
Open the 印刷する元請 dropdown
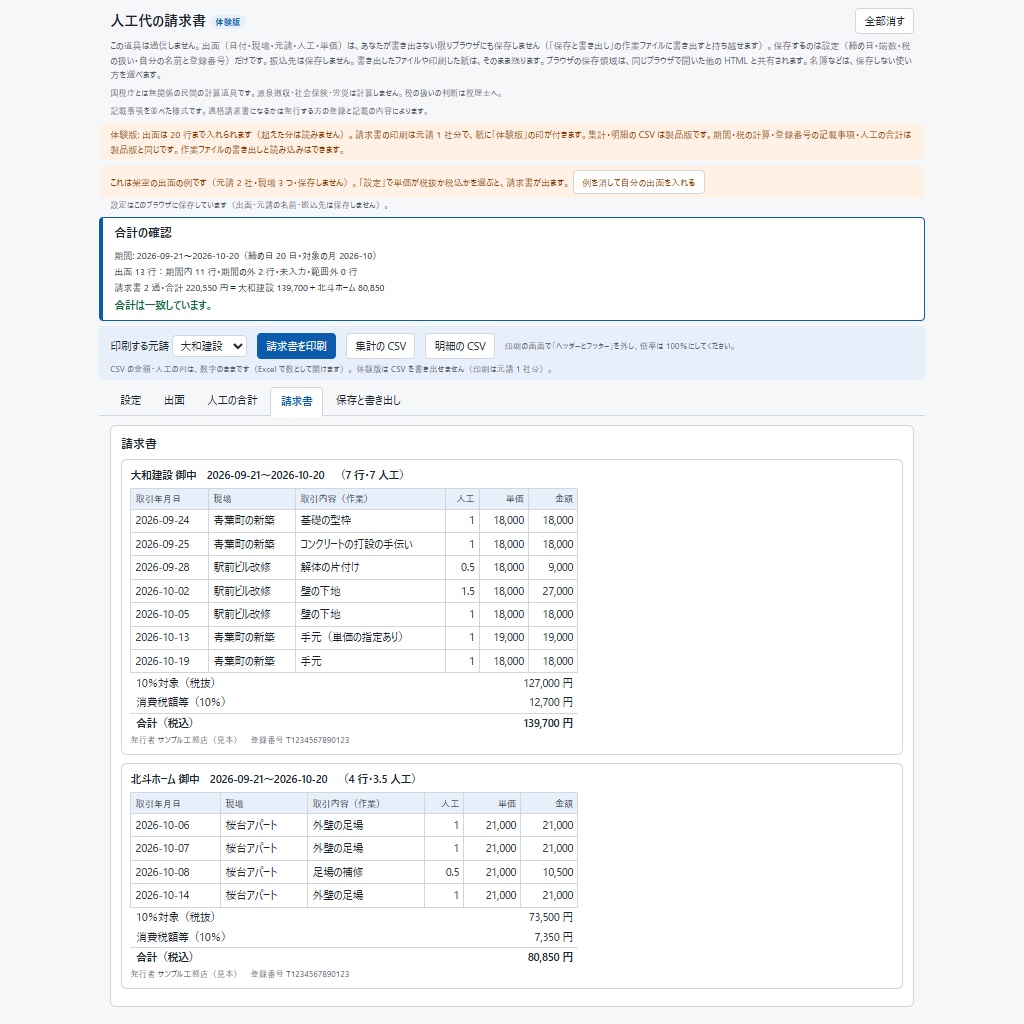[210, 346]
